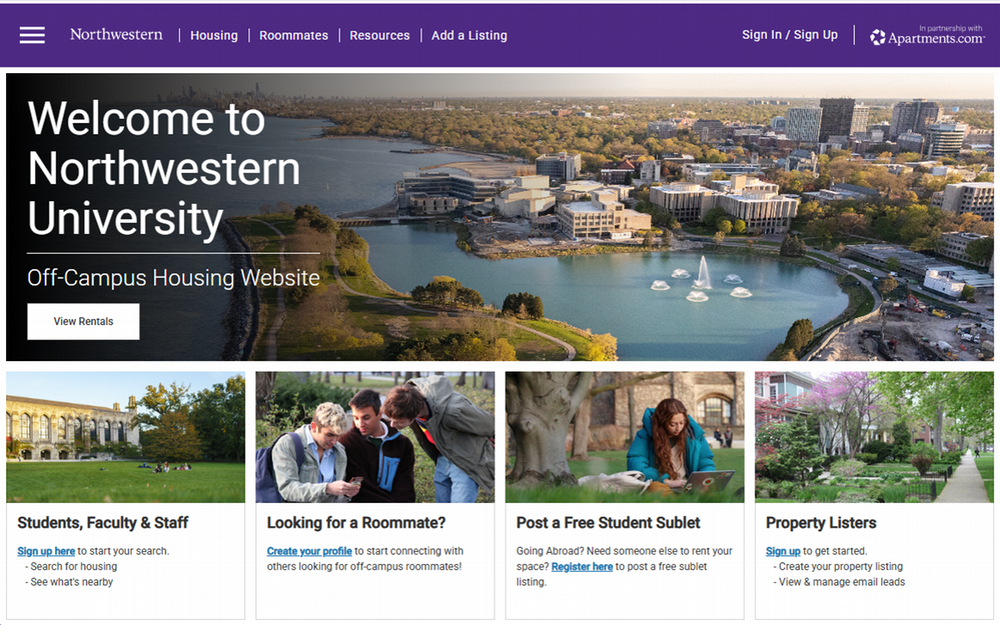
Task: Open the Resources section
Action: click(380, 35)
